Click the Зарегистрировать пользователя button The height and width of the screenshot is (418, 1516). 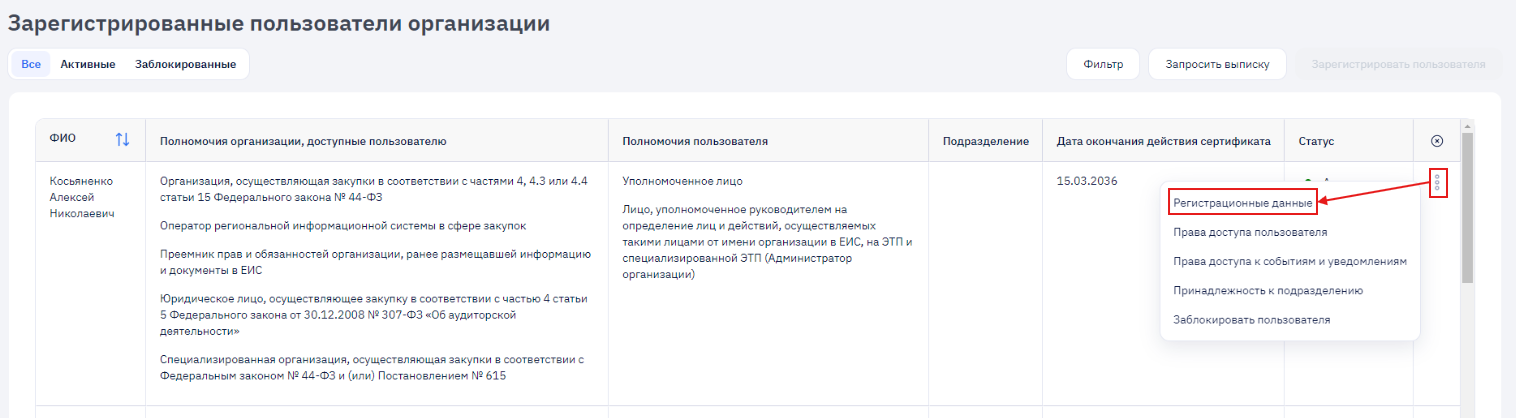pos(1398,64)
